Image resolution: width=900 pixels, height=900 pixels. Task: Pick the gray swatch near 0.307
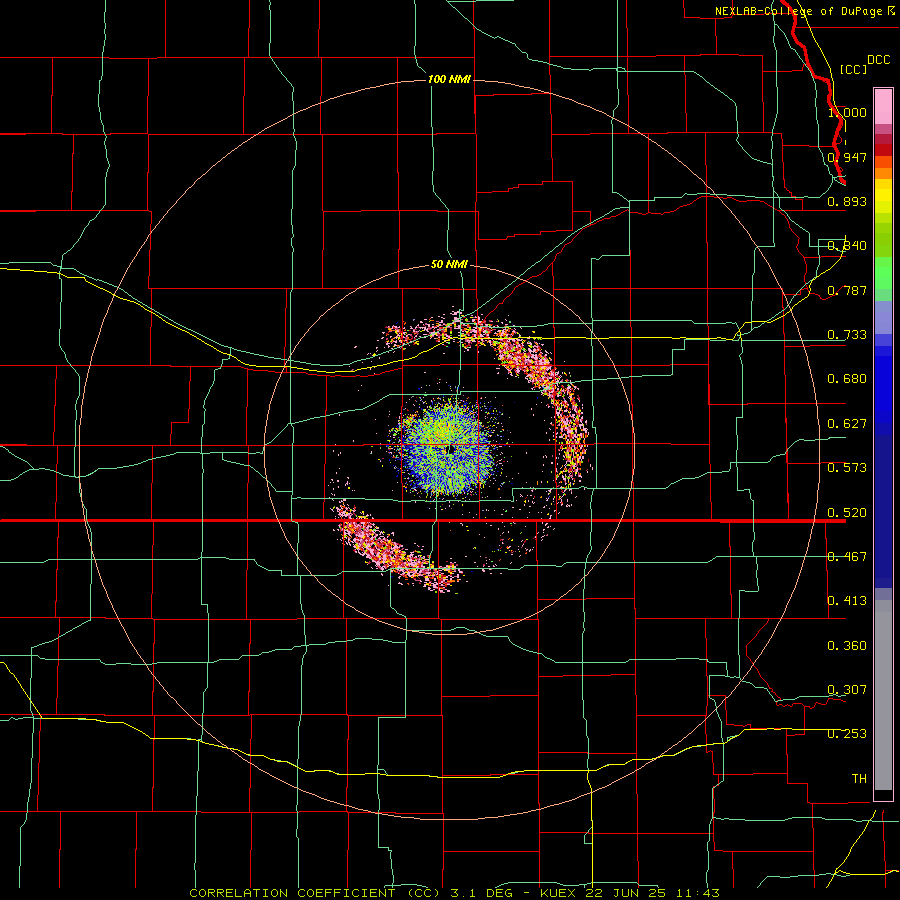point(883,695)
